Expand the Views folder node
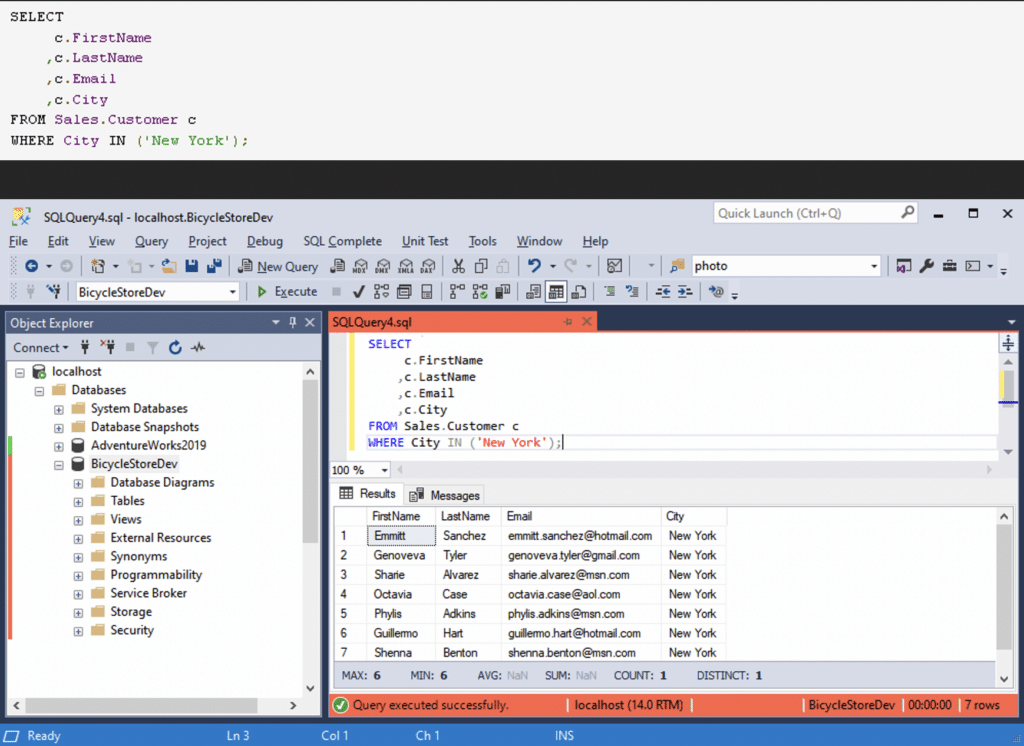Image resolution: width=1024 pixels, height=746 pixels. tap(78, 521)
